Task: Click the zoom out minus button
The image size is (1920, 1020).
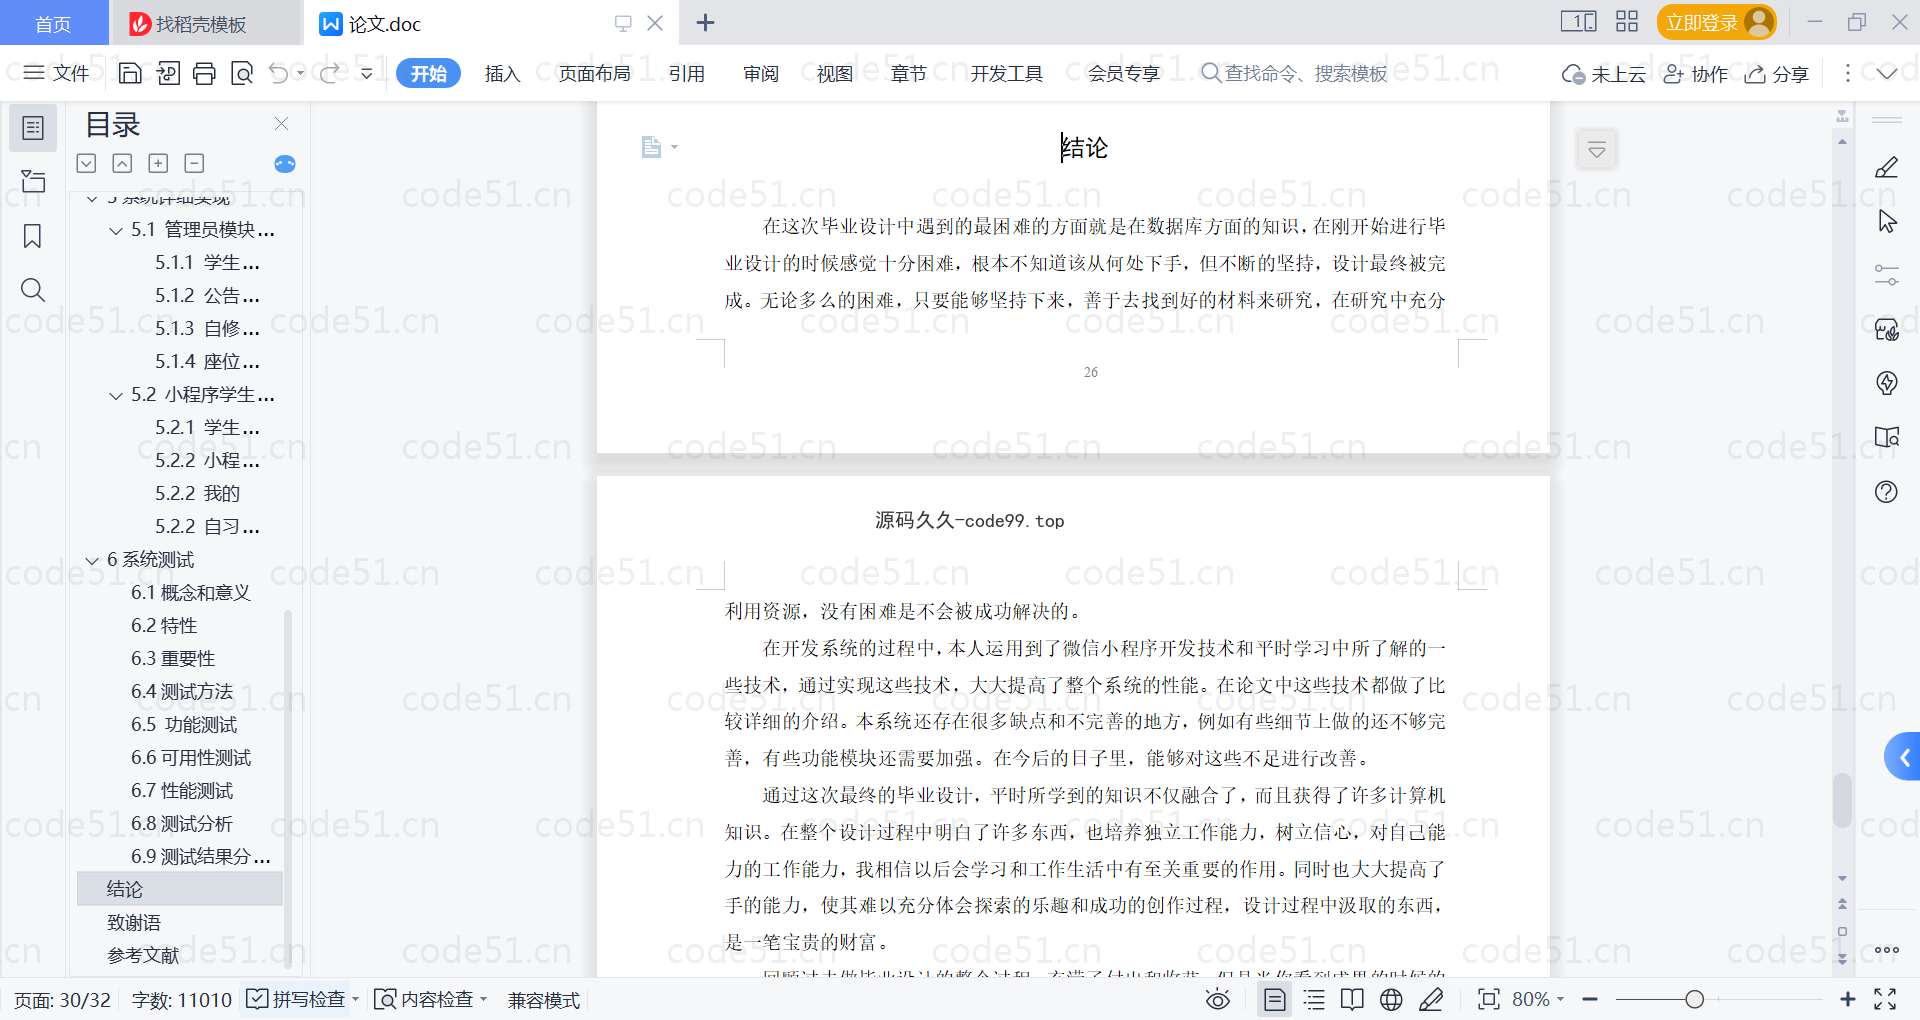Action: click(x=1590, y=1000)
